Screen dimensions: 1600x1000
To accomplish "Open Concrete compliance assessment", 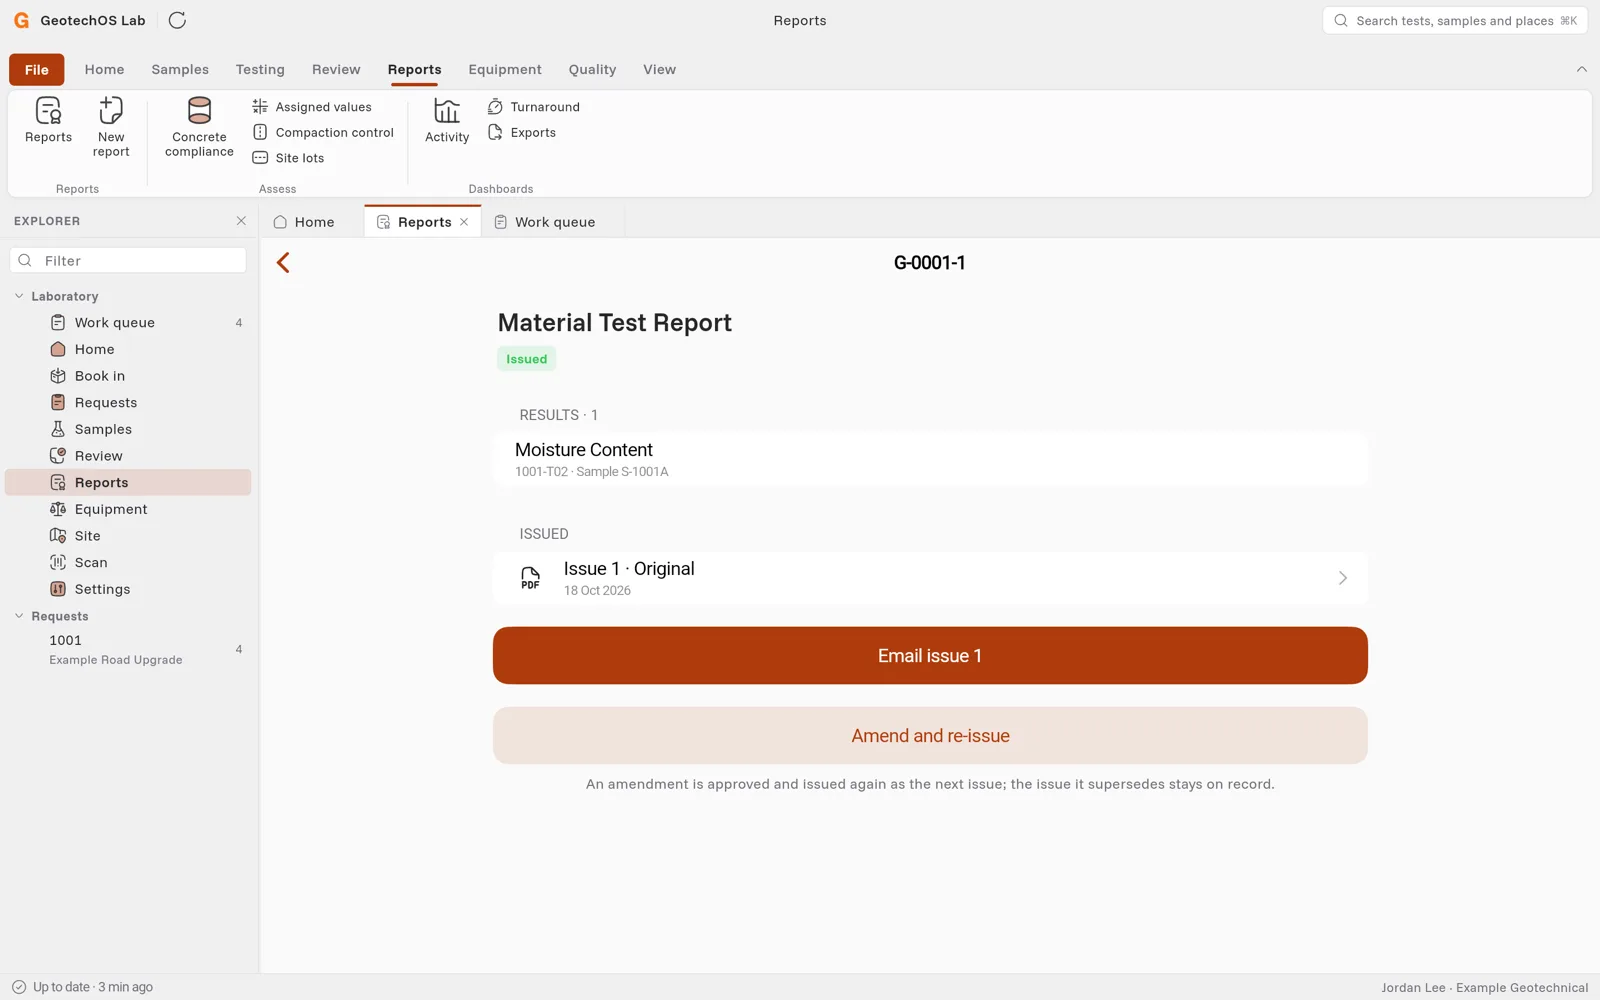I will 199,127.
